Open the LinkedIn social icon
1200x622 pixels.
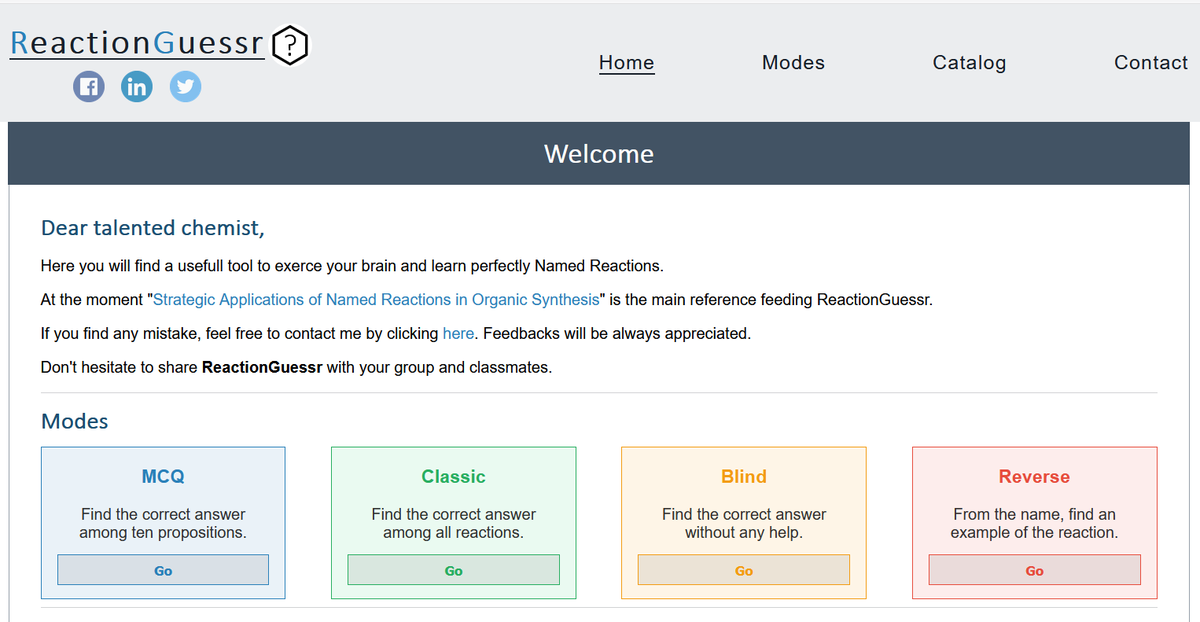137,86
